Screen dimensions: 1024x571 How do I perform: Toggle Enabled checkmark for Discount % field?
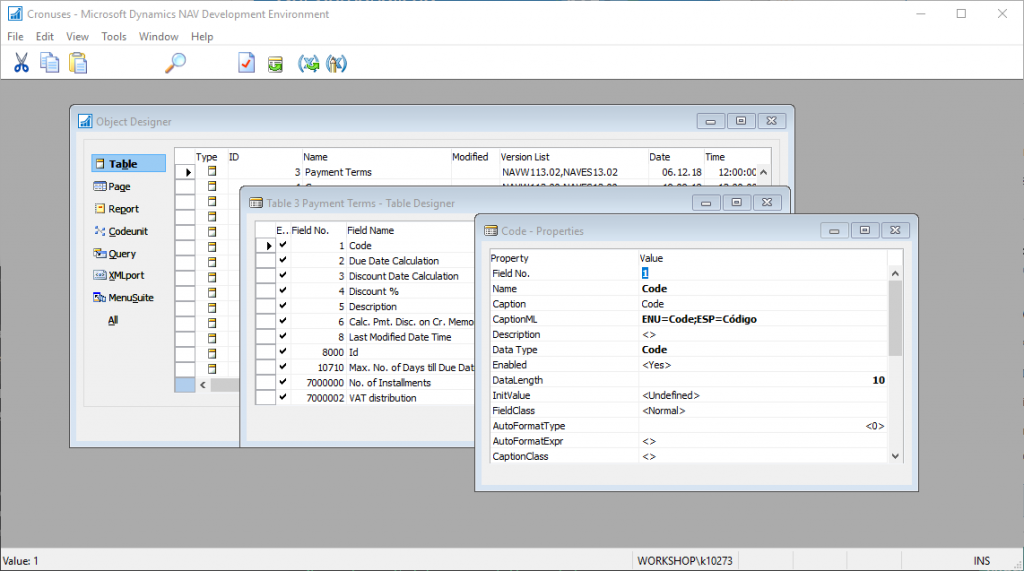(x=282, y=291)
